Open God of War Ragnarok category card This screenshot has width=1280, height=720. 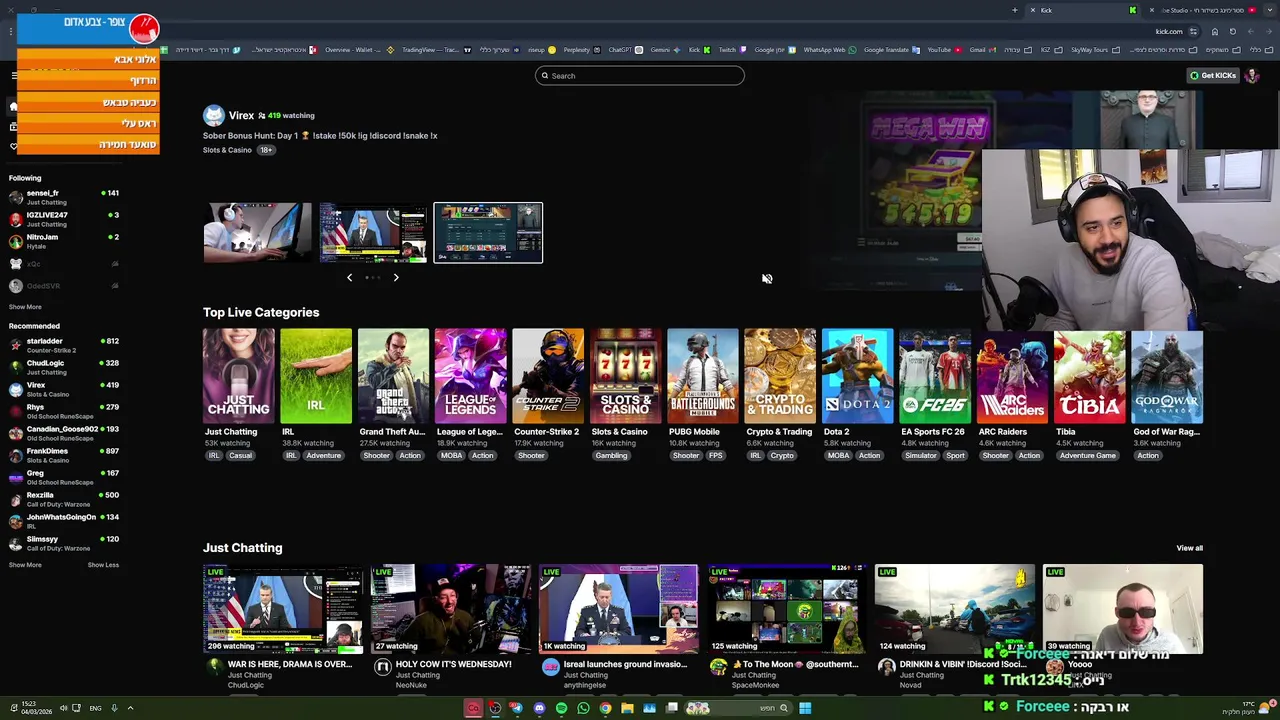(x=1167, y=376)
